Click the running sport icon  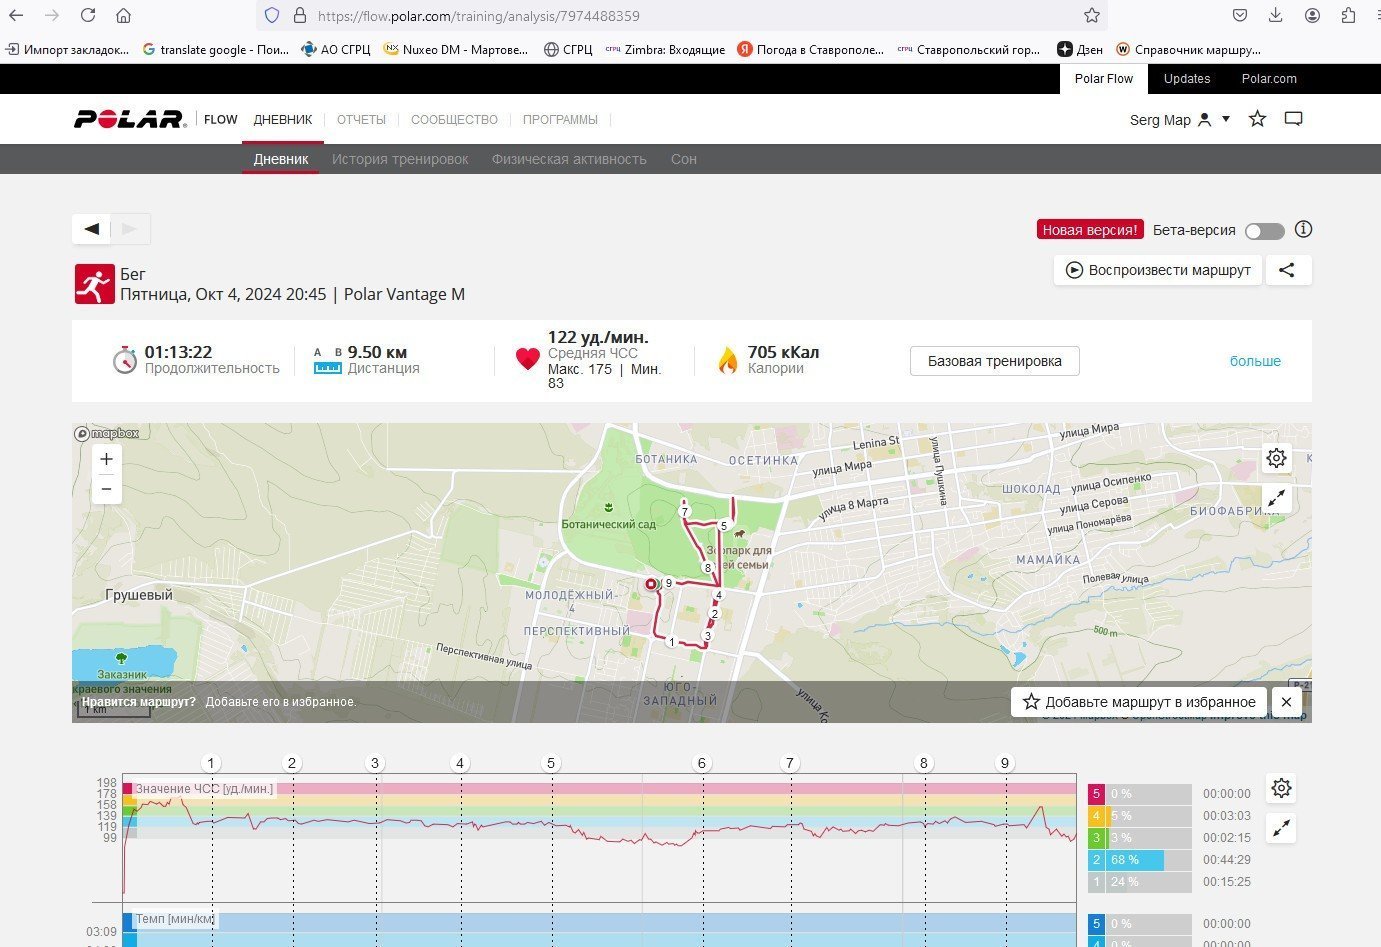coord(94,284)
